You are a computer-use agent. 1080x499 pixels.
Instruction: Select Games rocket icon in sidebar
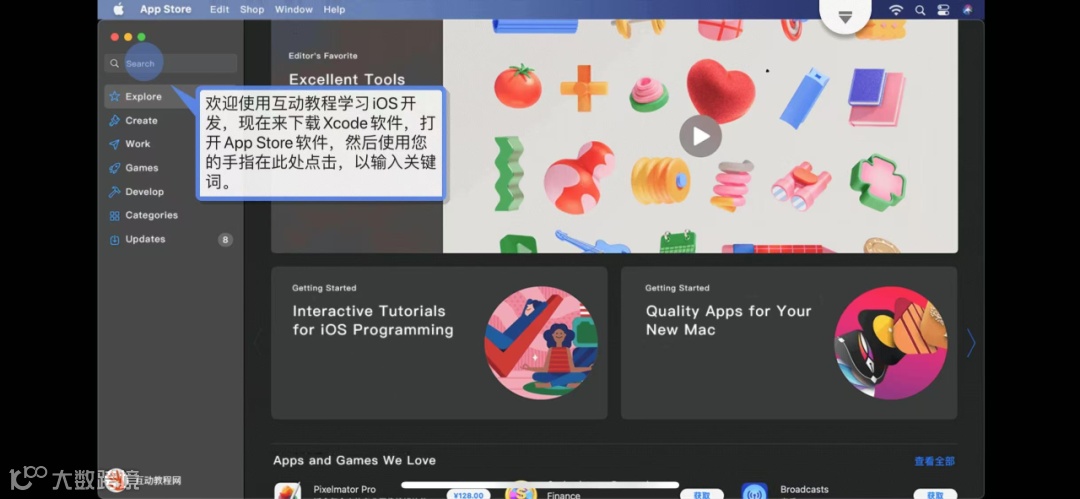114,168
